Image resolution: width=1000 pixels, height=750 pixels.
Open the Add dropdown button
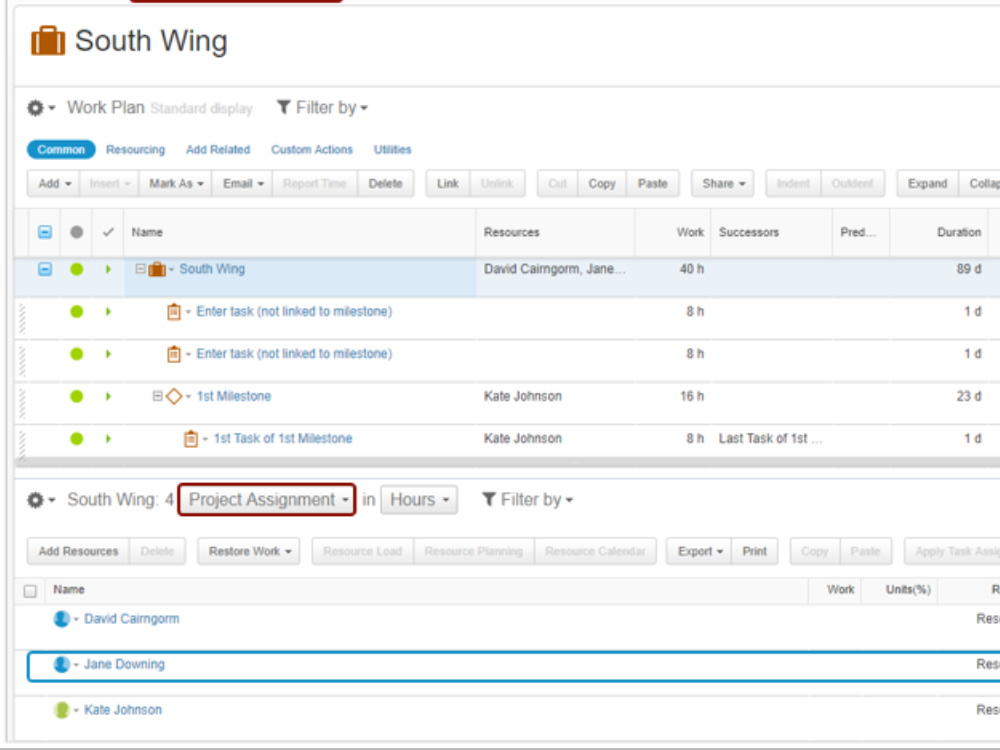click(x=54, y=184)
